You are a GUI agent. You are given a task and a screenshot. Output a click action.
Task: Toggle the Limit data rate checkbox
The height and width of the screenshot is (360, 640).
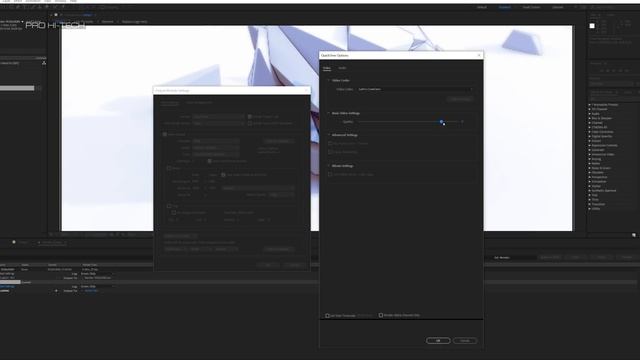(x=330, y=174)
